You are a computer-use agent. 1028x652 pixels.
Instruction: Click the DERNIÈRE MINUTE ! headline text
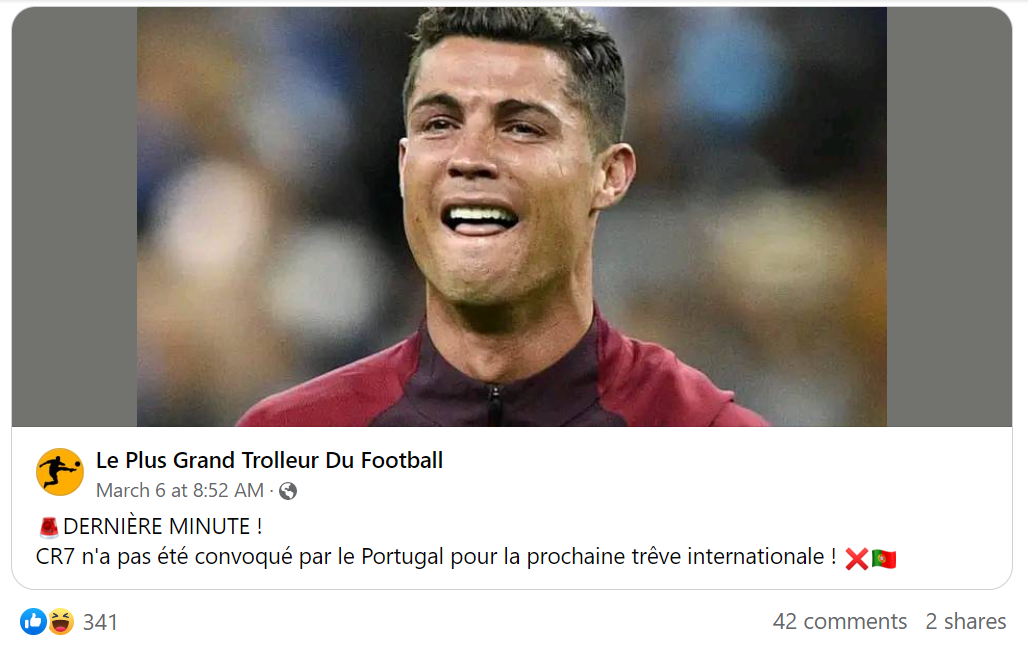coord(163,527)
